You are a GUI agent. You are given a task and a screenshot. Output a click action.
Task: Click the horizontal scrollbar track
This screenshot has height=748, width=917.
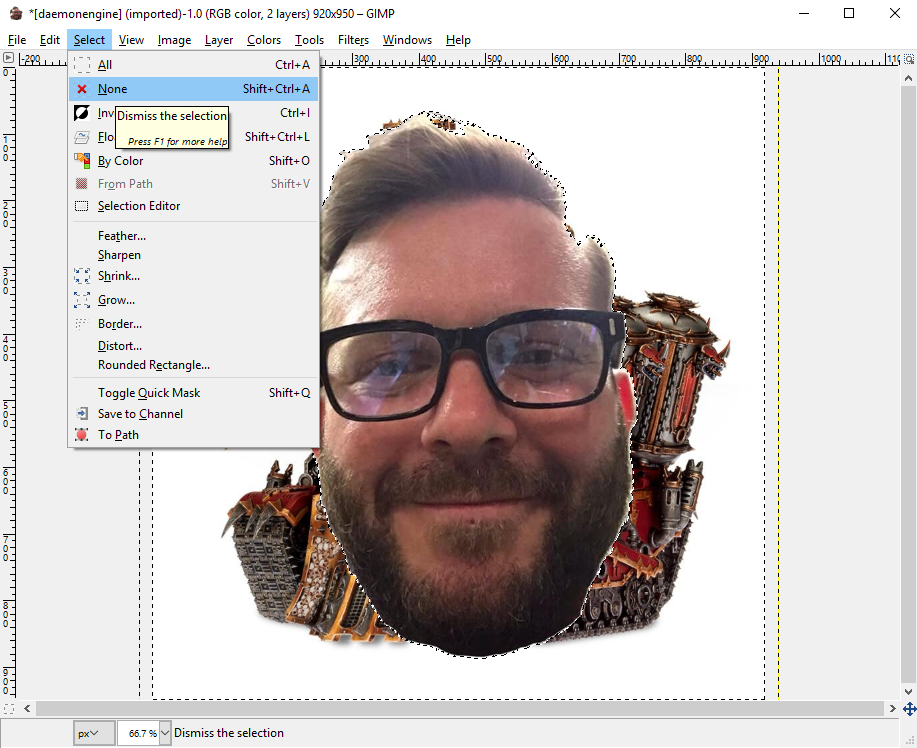coord(460,708)
